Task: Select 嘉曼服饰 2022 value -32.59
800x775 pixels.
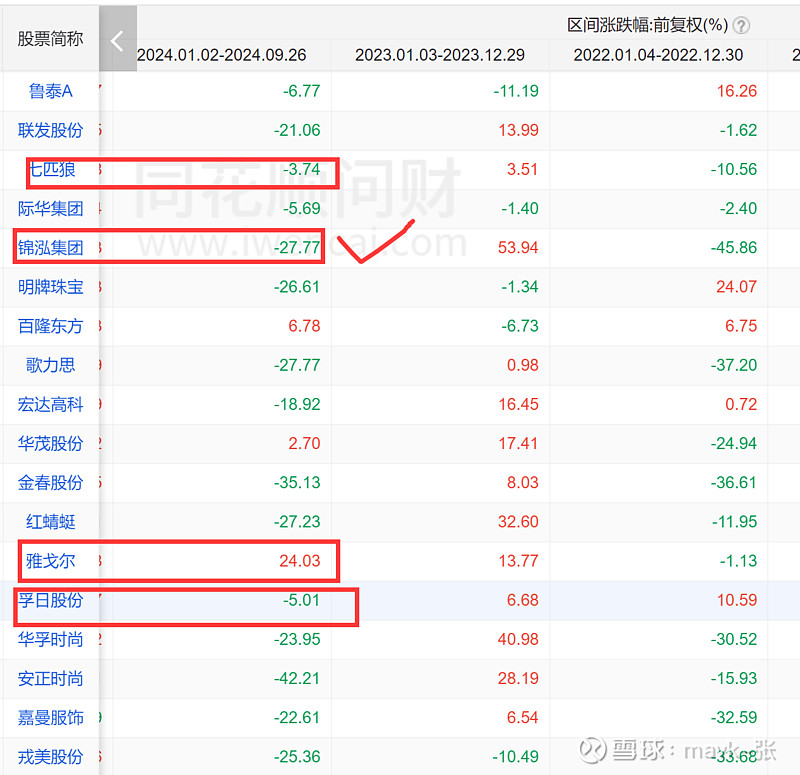Action: tap(734, 718)
